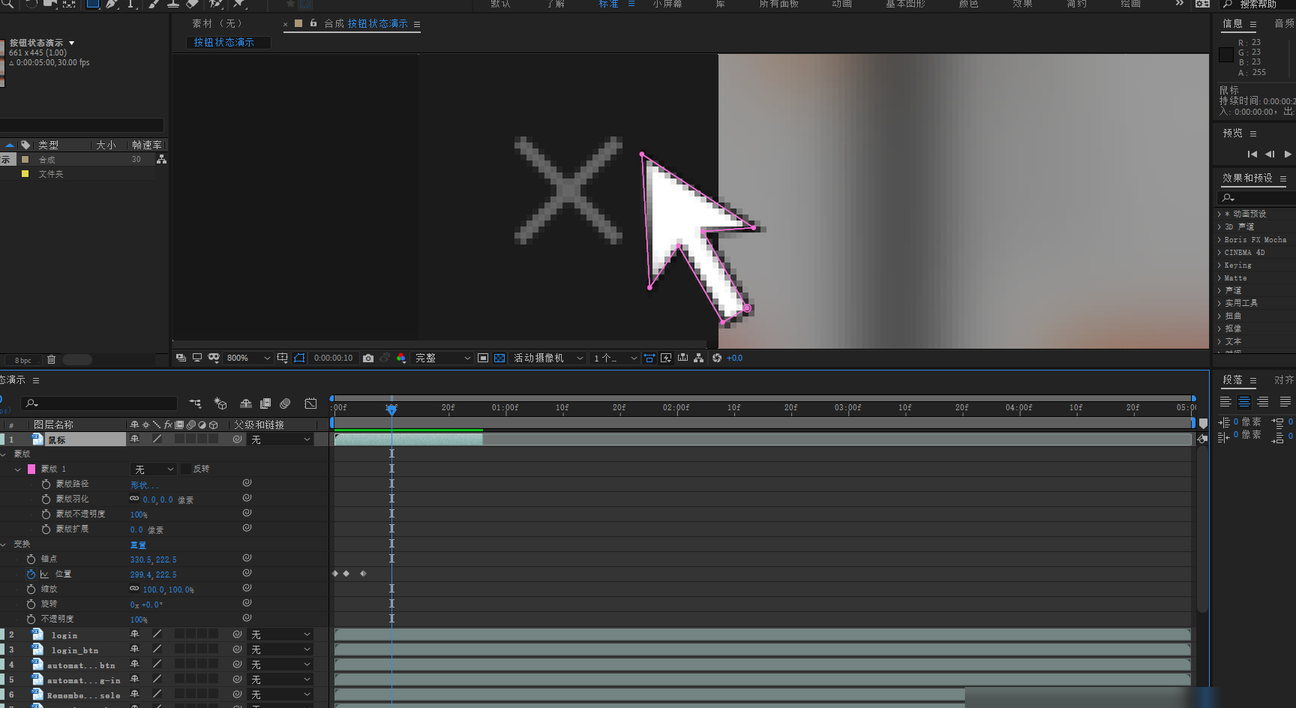Enable frame blending for timeline
Viewport: 1296px width, 708px height.
tap(265, 404)
